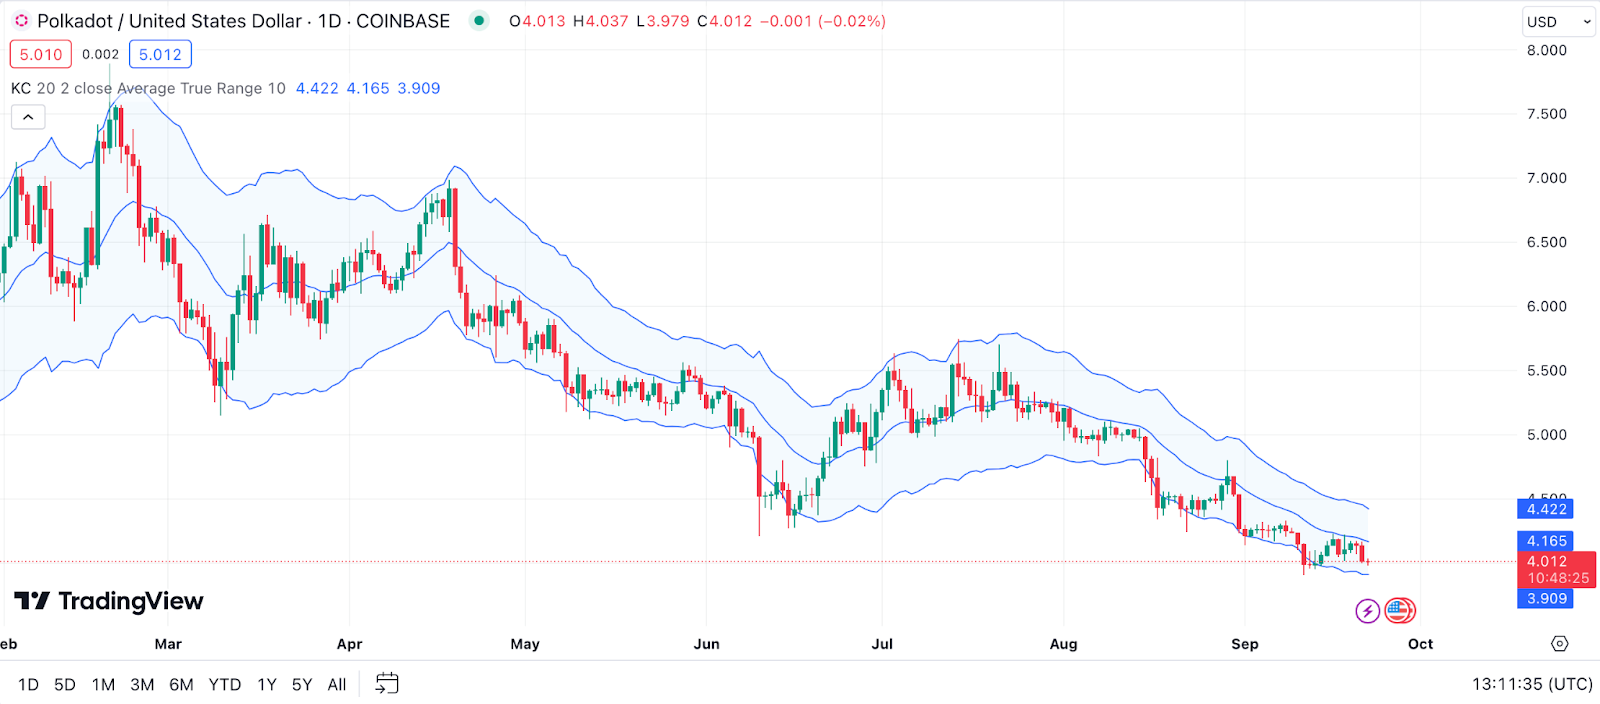Select the 1M time range
The height and width of the screenshot is (704, 1600).
tap(103, 685)
